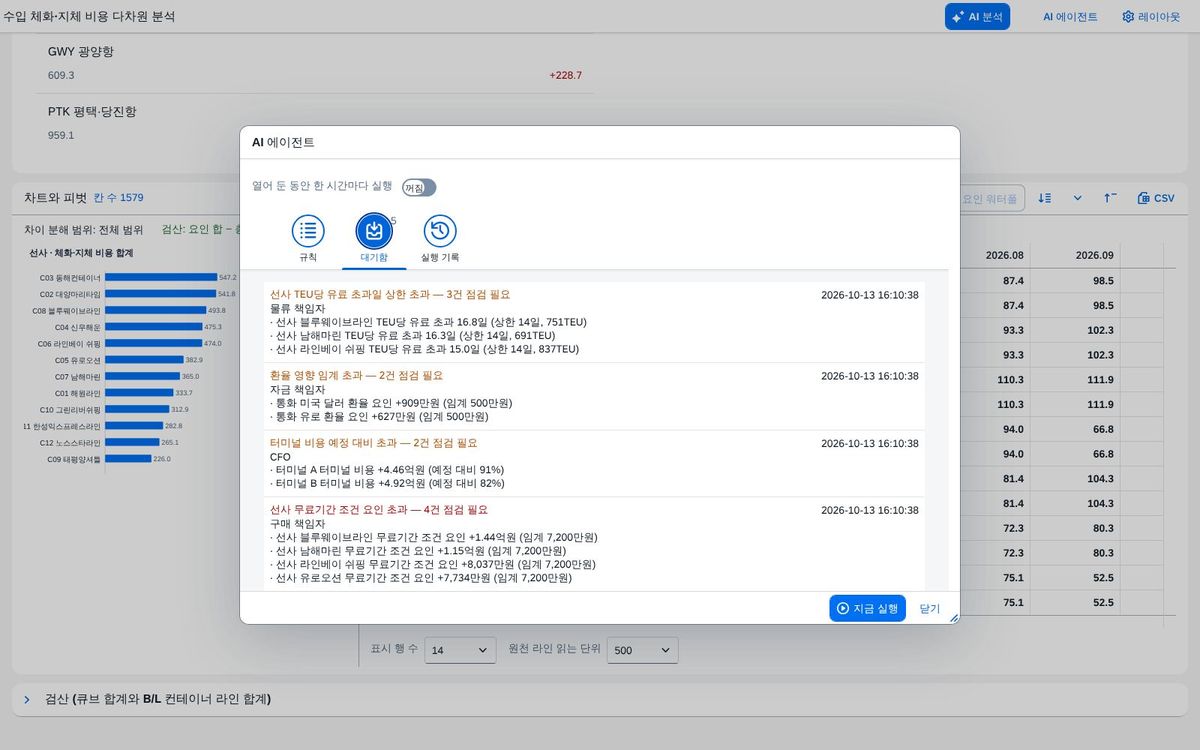Click the +228.7 difference value
The width and height of the screenshot is (1200, 750).
[x=565, y=76]
